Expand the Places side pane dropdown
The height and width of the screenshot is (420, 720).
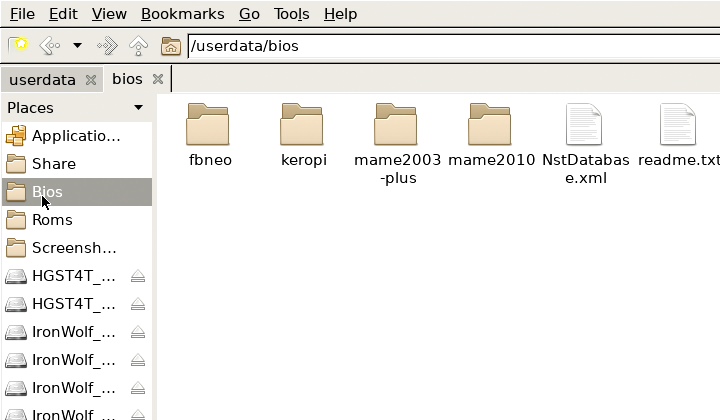(x=138, y=108)
